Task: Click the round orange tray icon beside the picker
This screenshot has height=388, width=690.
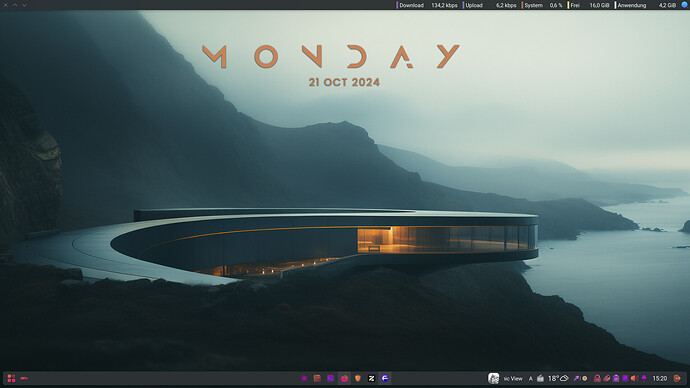Action: tap(585, 378)
